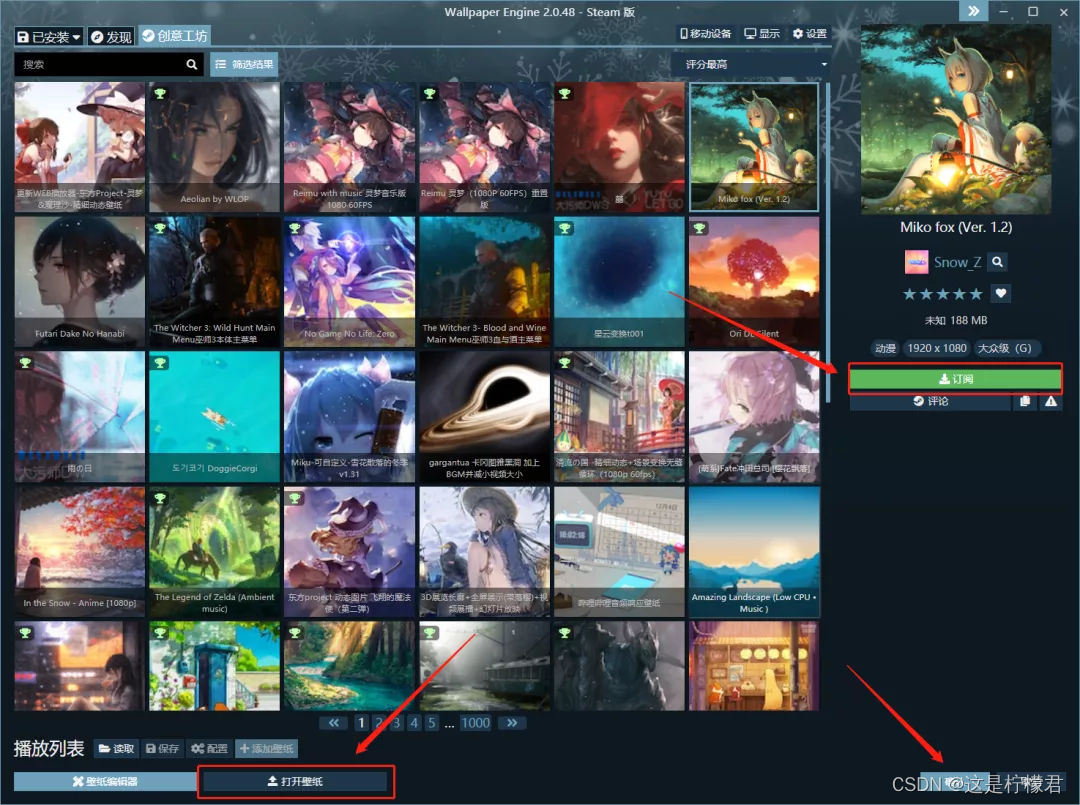Add wallpaper to playlist (添加壁纸)
The width and height of the screenshot is (1080, 805).
click(x=267, y=749)
